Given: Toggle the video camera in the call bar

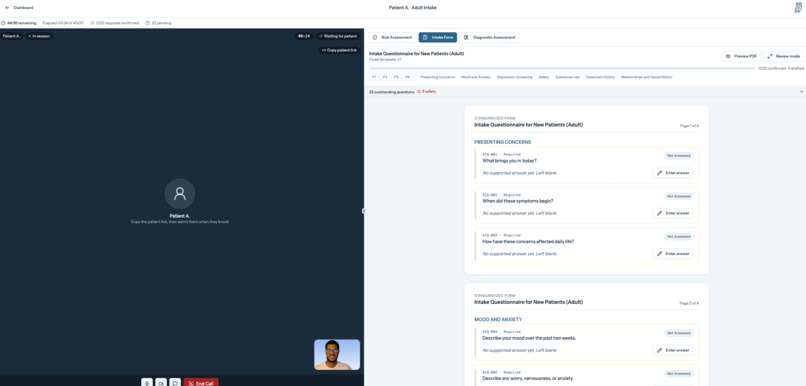Looking at the screenshot, I should pyautogui.click(x=161, y=383).
